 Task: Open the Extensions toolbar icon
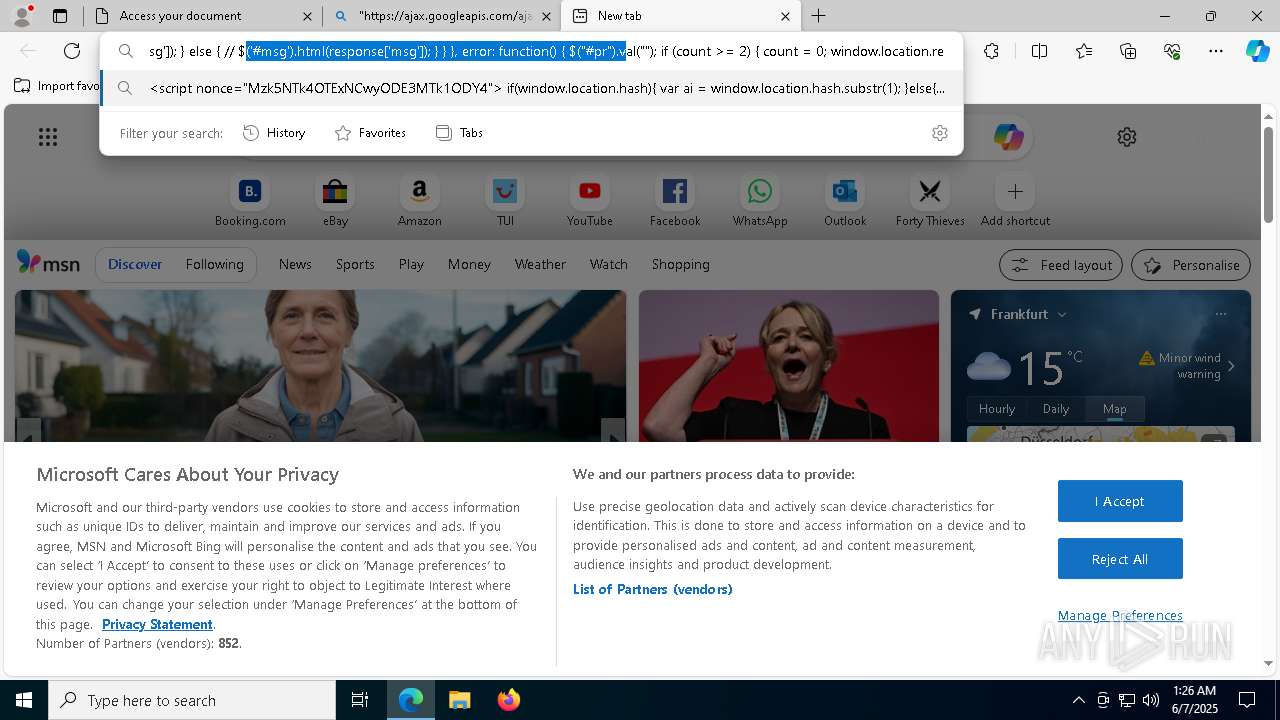coord(991,51)
